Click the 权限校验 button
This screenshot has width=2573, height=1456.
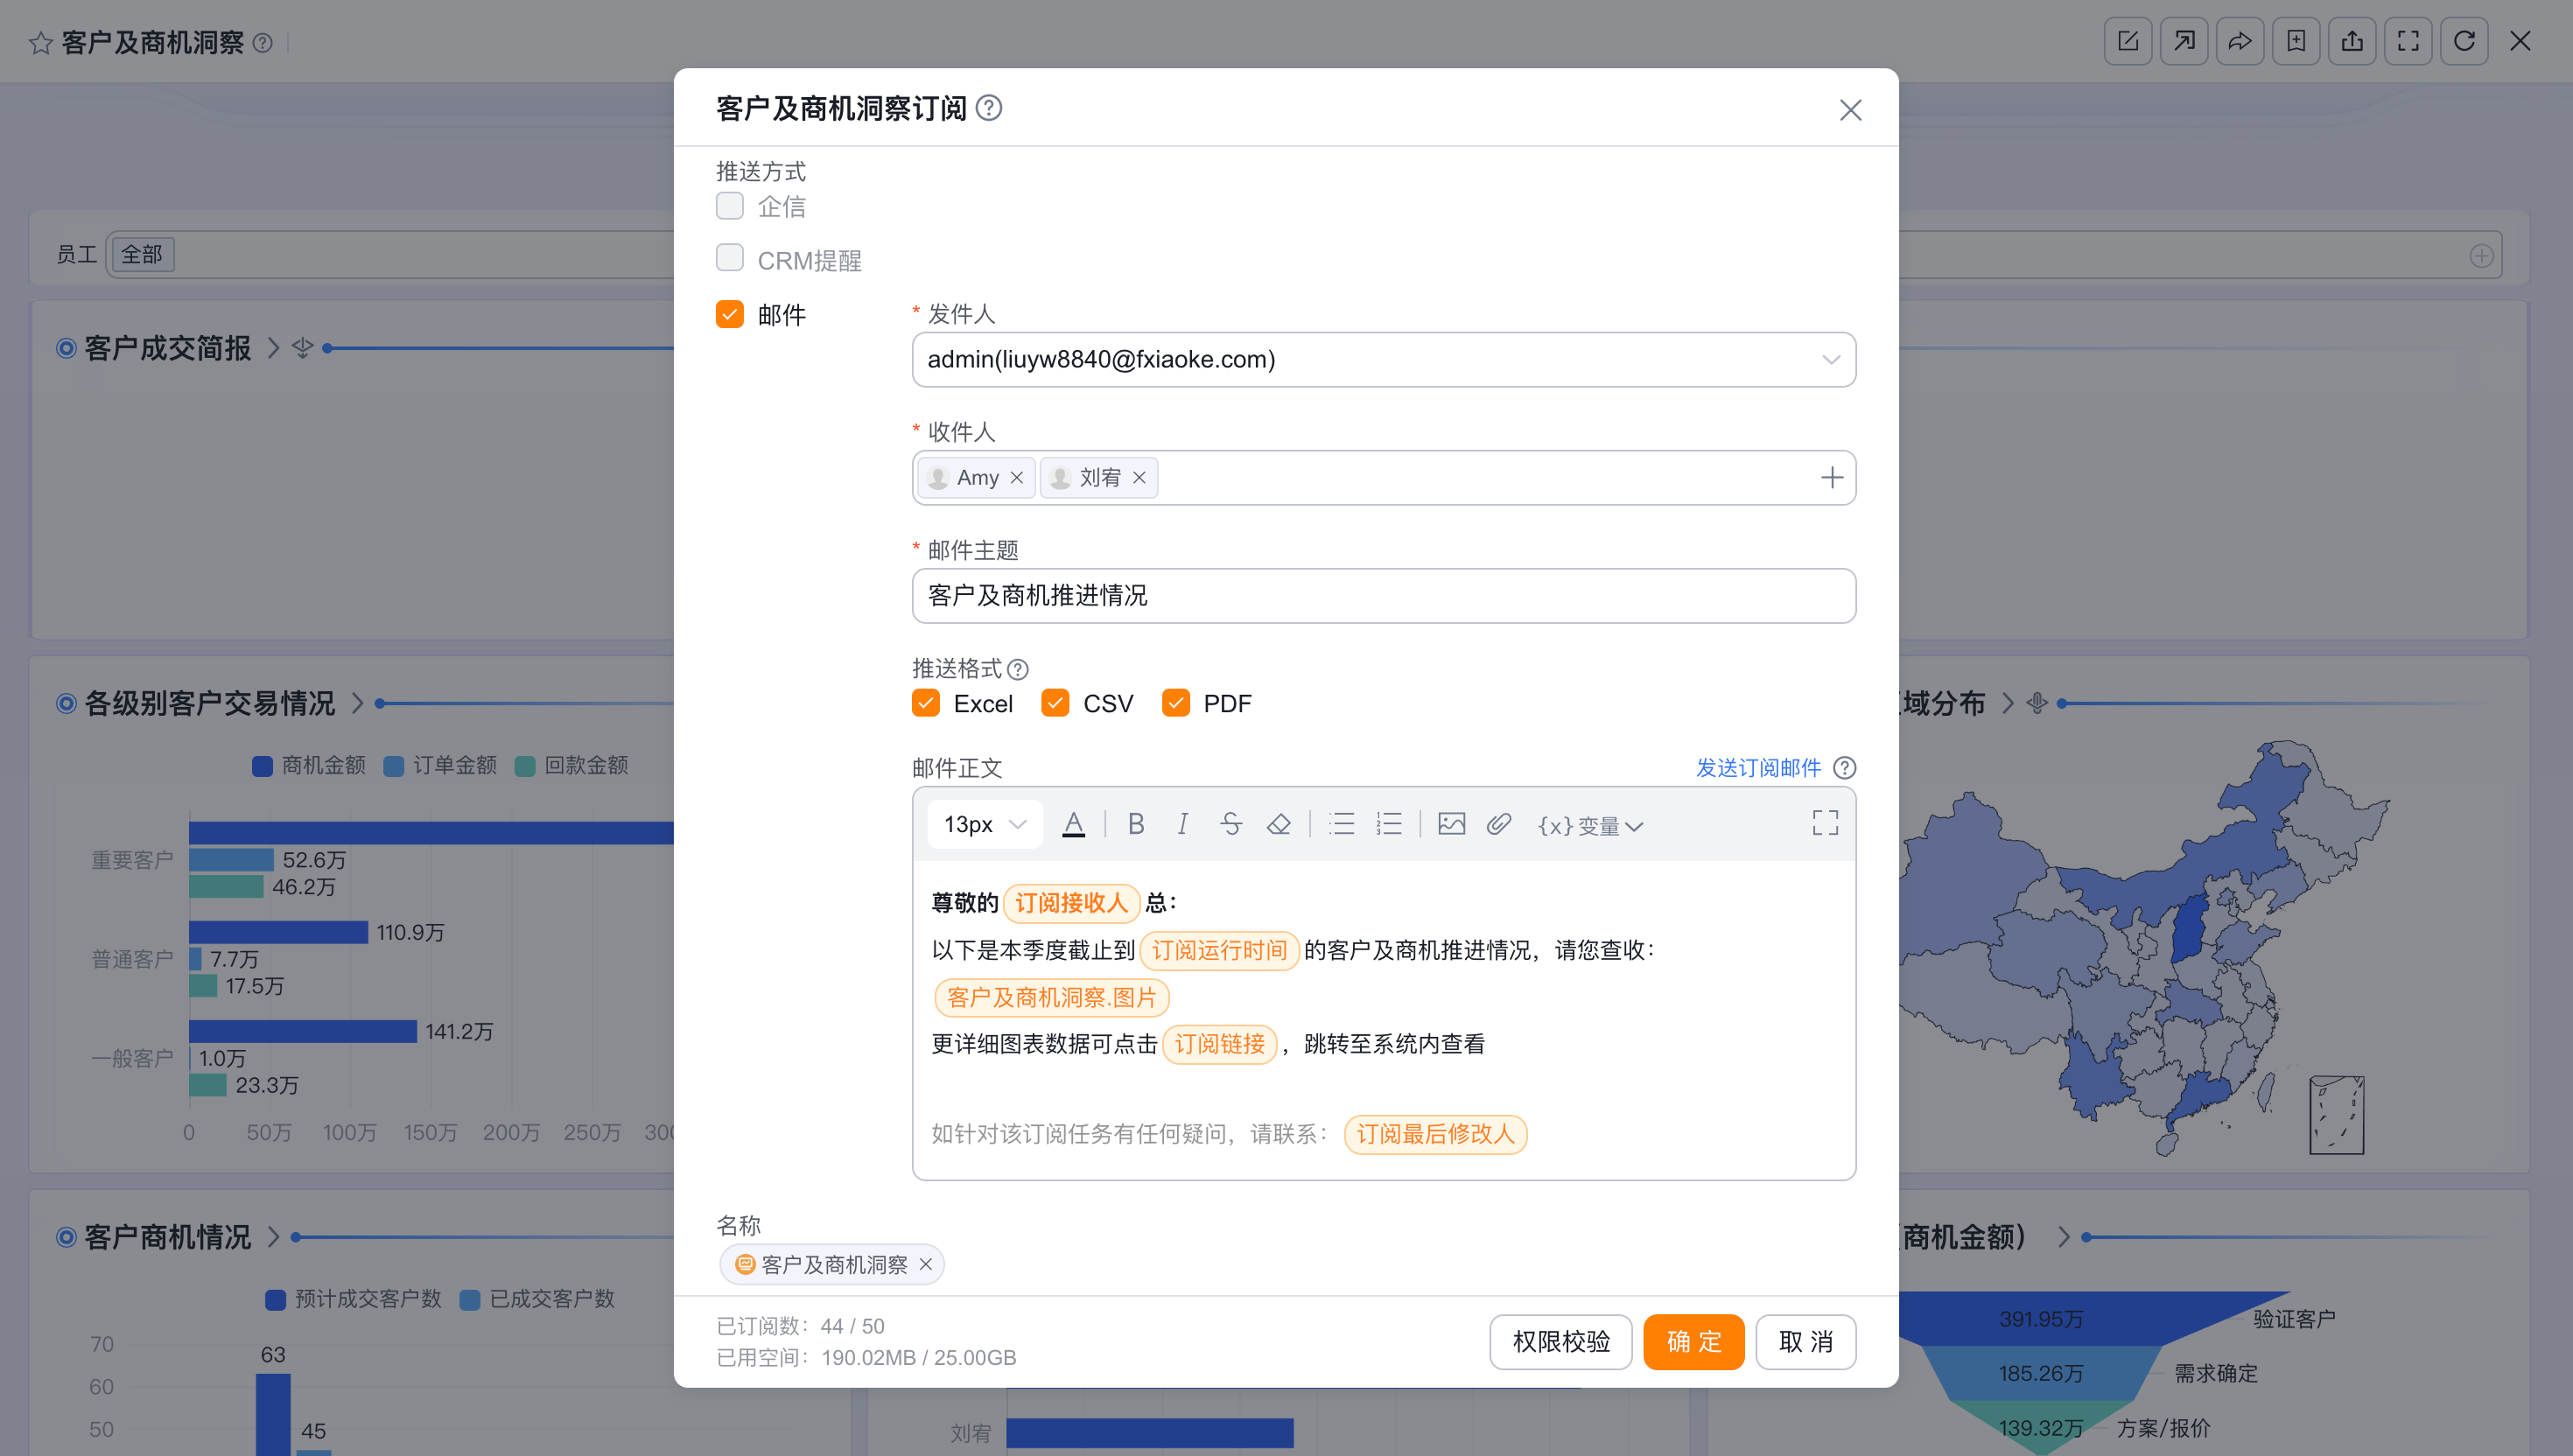[1561, 1341]
